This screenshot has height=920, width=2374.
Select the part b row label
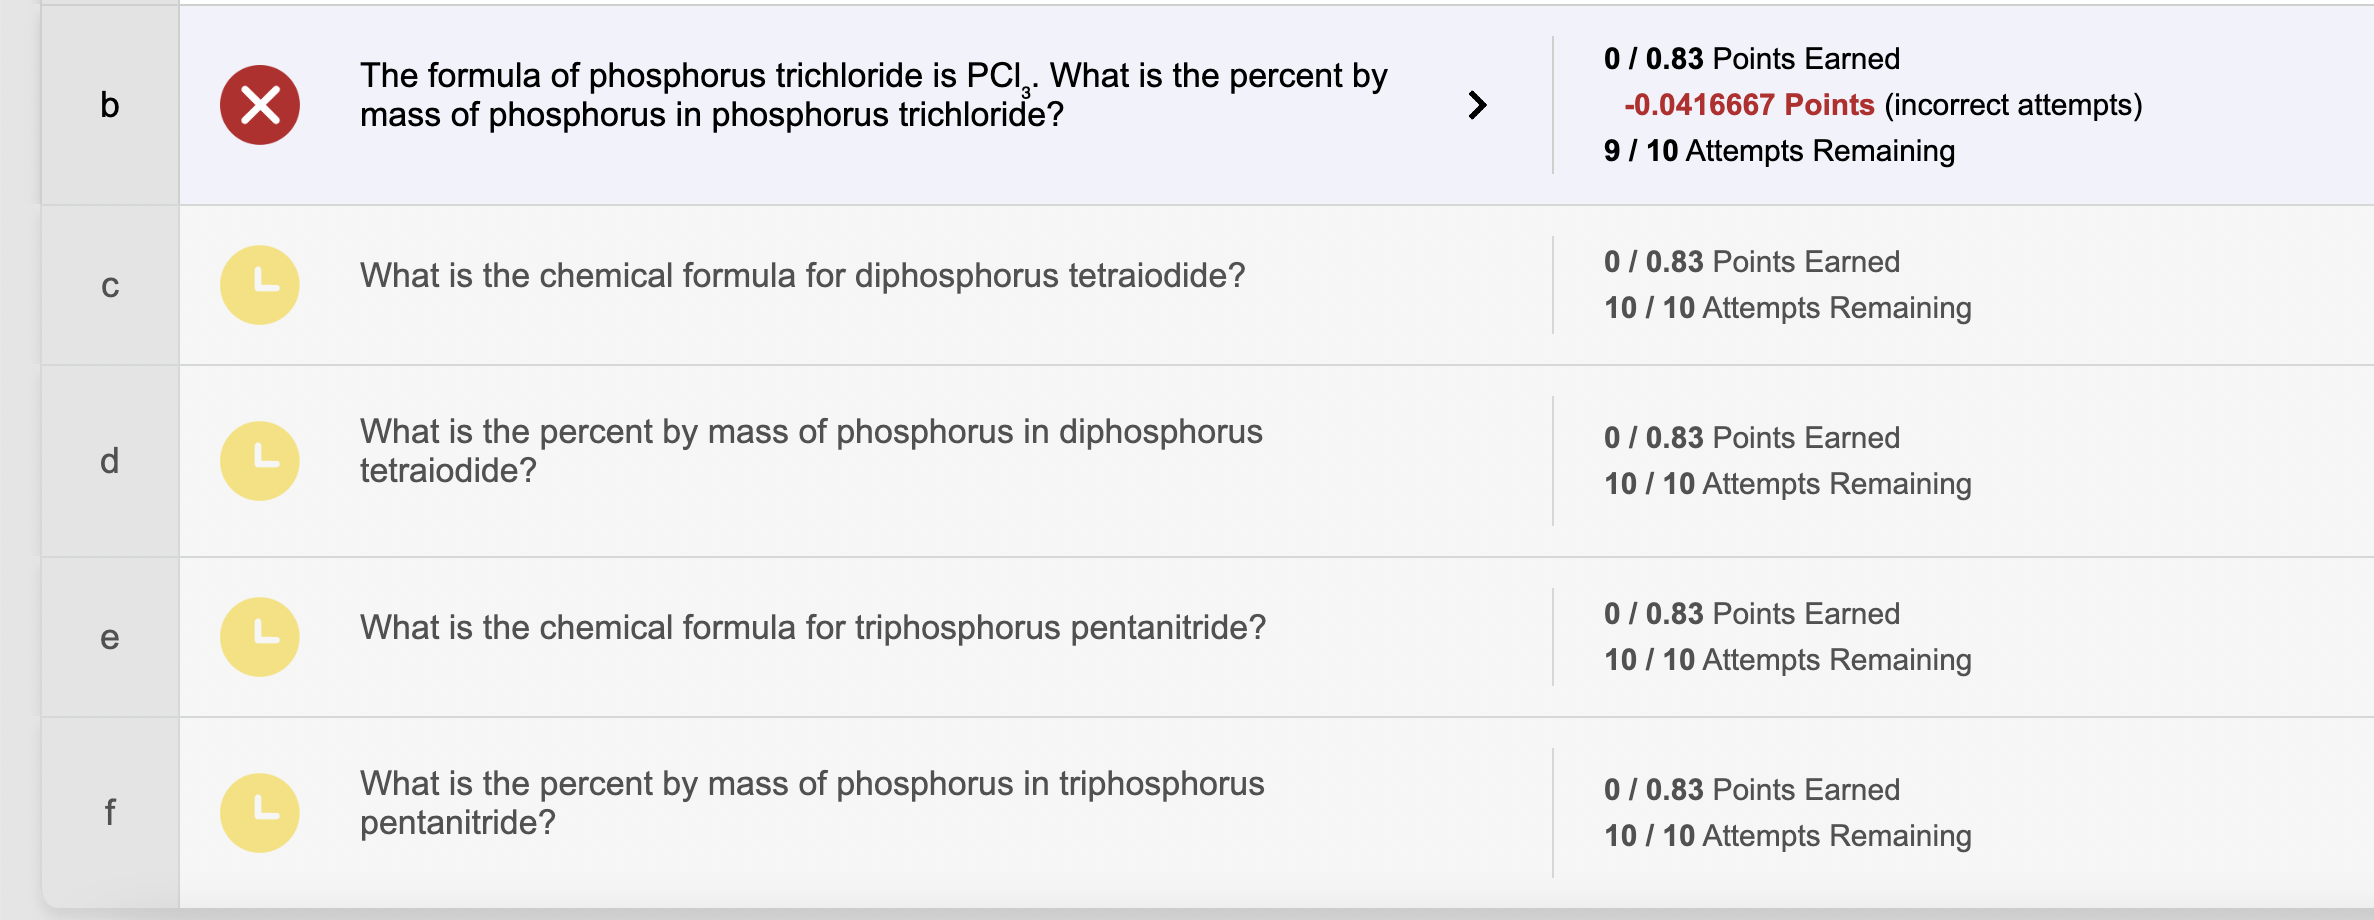click(x=110, y=105)
